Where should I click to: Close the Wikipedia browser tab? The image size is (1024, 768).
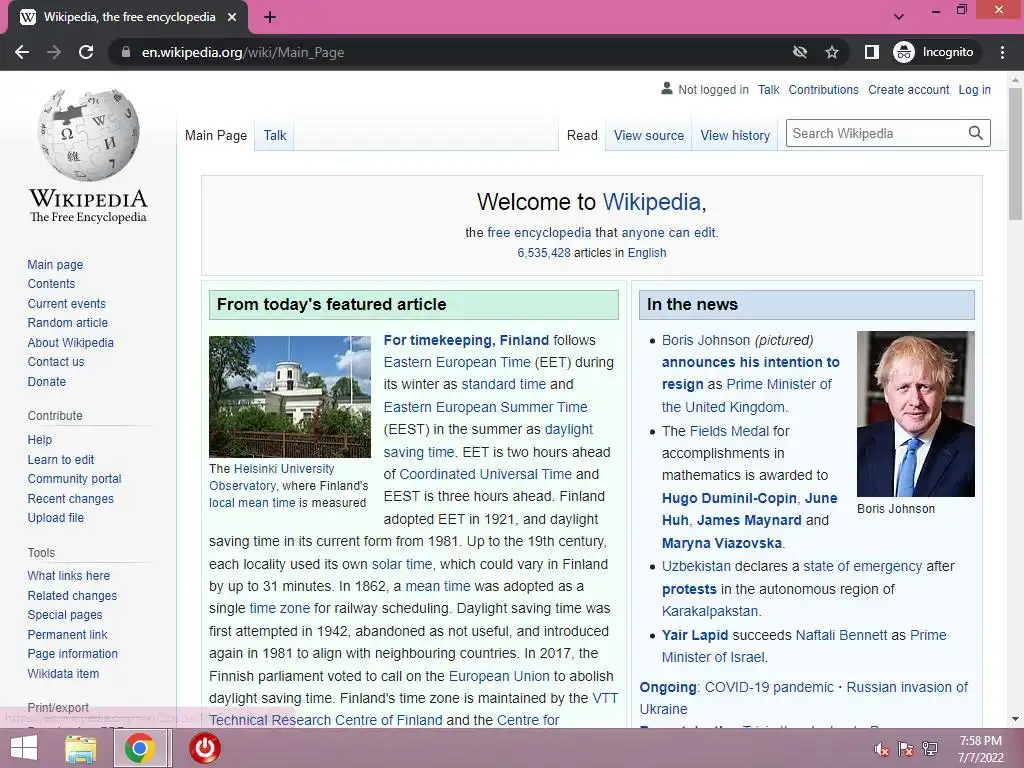pyautogui.click(x=232, y=17)
